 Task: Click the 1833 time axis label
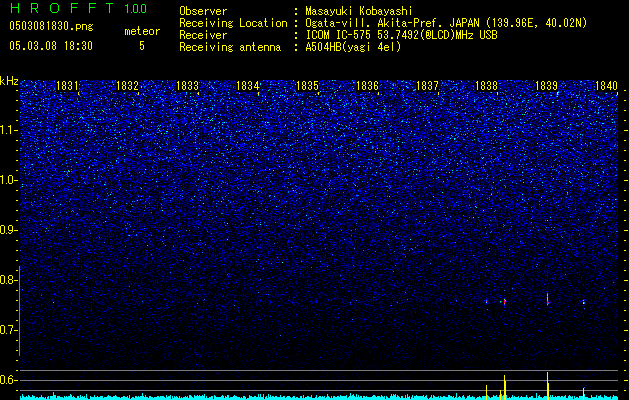point(187,85)
